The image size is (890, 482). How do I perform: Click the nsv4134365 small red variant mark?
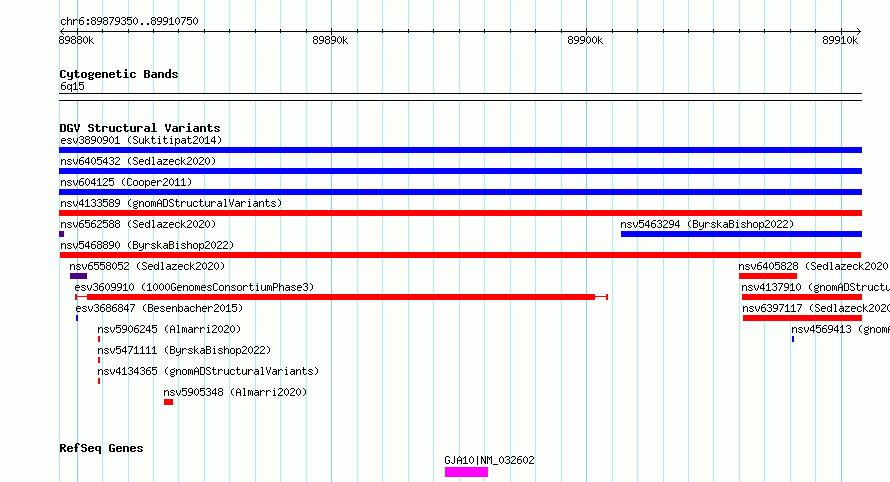click(99, 381)
